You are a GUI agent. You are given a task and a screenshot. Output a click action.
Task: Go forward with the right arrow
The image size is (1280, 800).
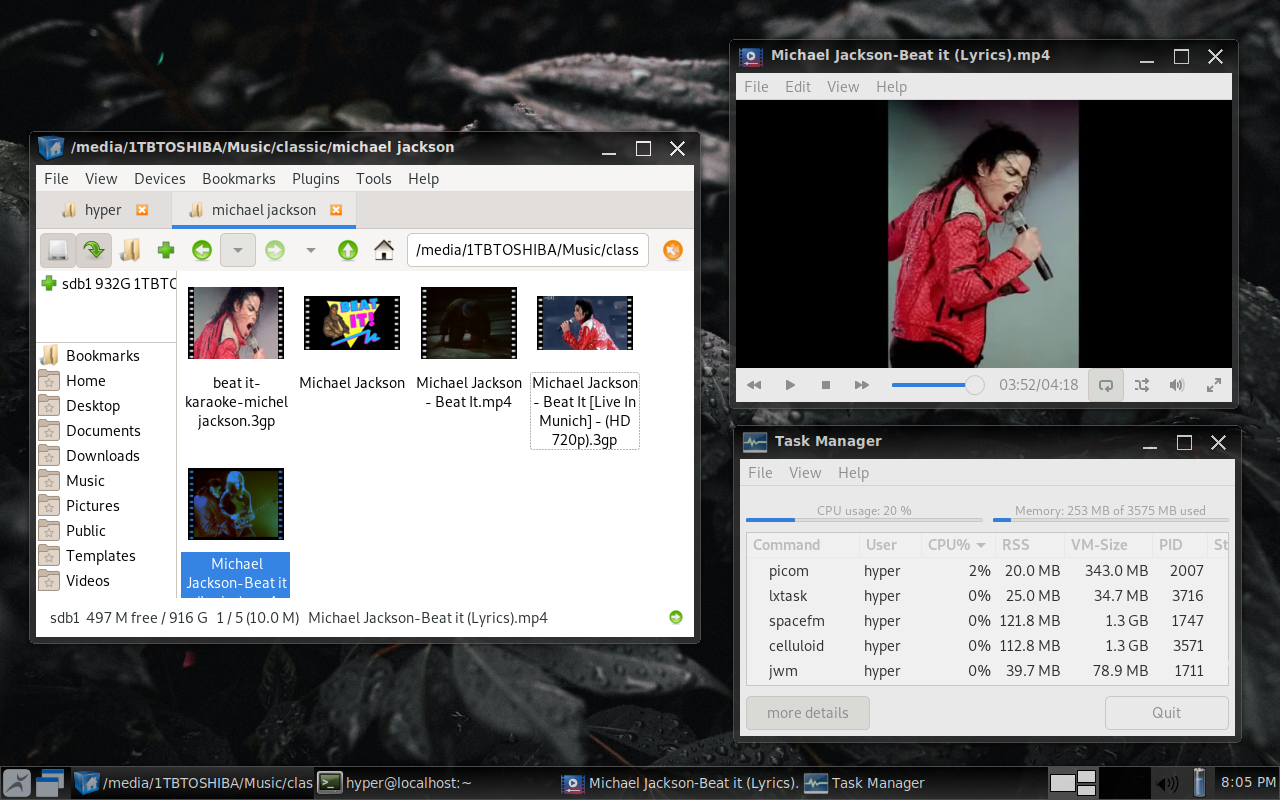click(275, 250)
